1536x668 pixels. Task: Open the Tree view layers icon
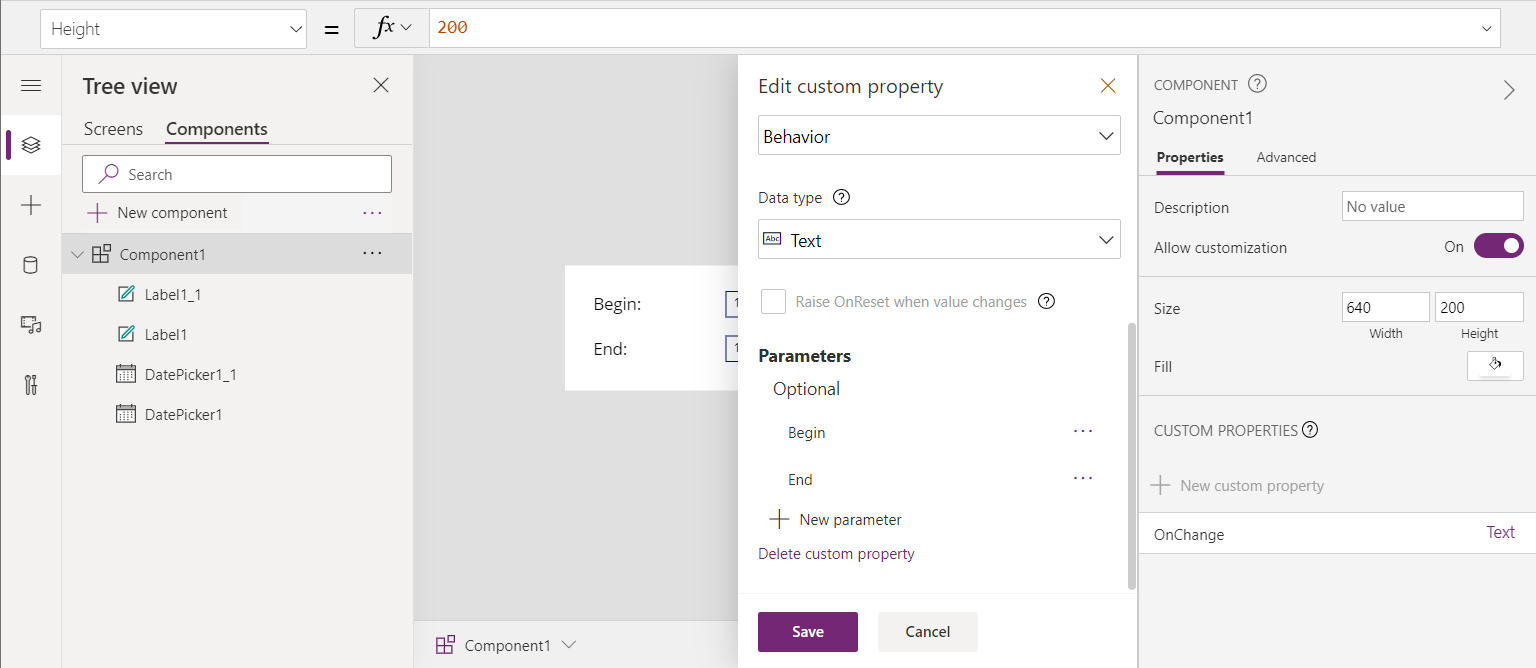(x=31, y=145)
